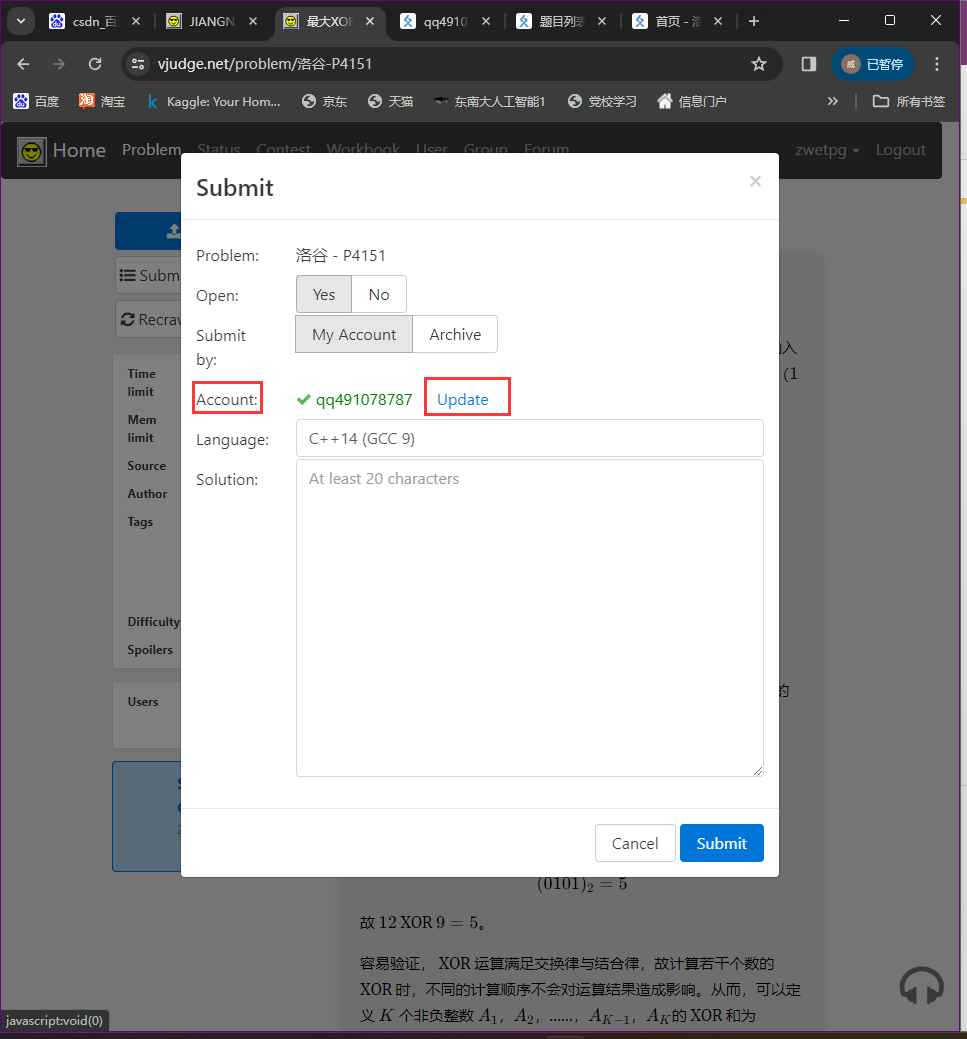Click the green checkmark beside qq491078787
Viewport: 967px width, 1039px height.
pyautogui.click(x=302, y=398)
